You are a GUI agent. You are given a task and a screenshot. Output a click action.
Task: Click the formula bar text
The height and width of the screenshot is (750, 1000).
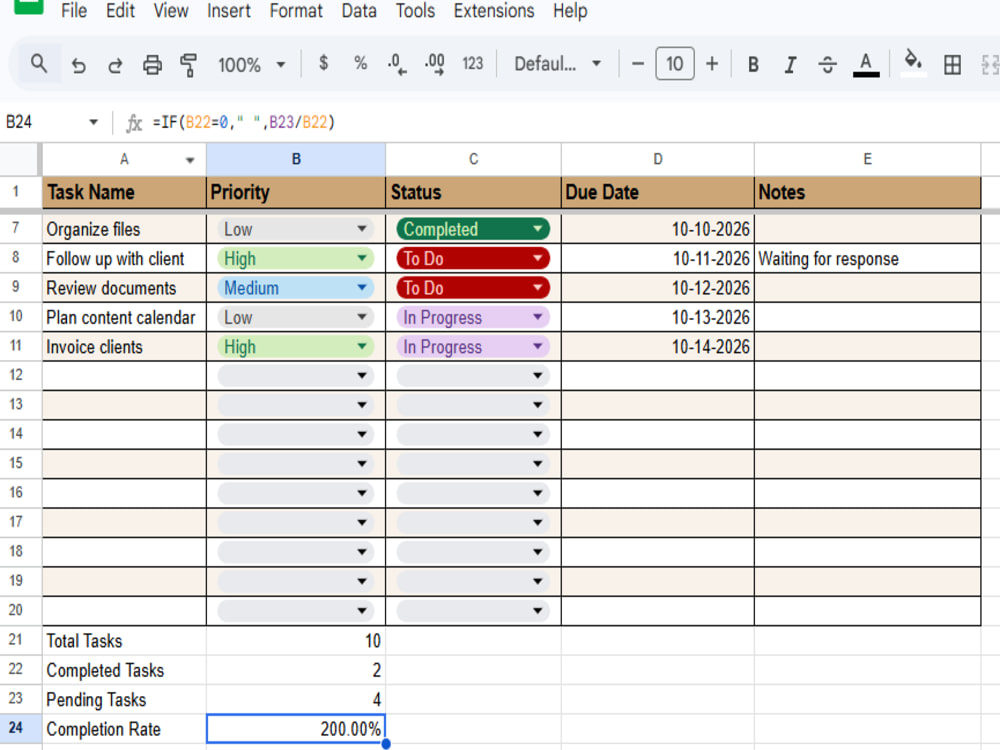tap(244, 122)
